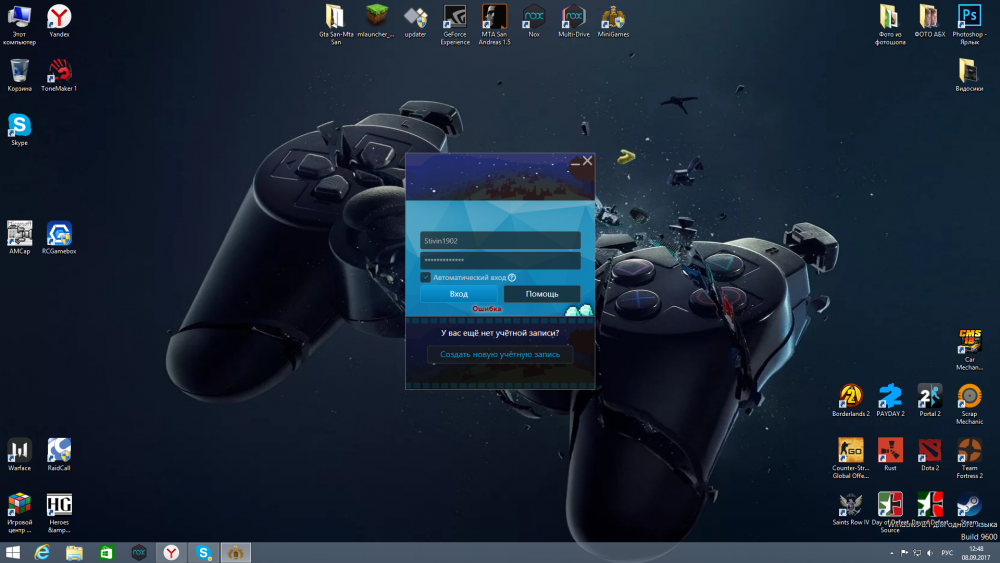Image resolution: width=1000 pixels, height=563 pixels.
Task: Click the Вход login button
Action: [458, 294]
